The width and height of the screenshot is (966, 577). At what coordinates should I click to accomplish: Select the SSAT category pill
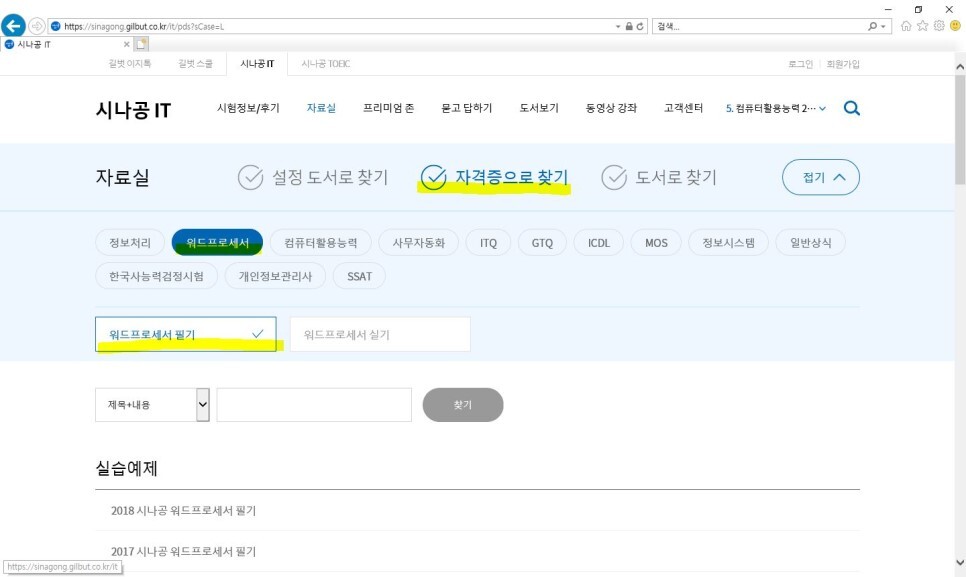[x=359, y=276]
